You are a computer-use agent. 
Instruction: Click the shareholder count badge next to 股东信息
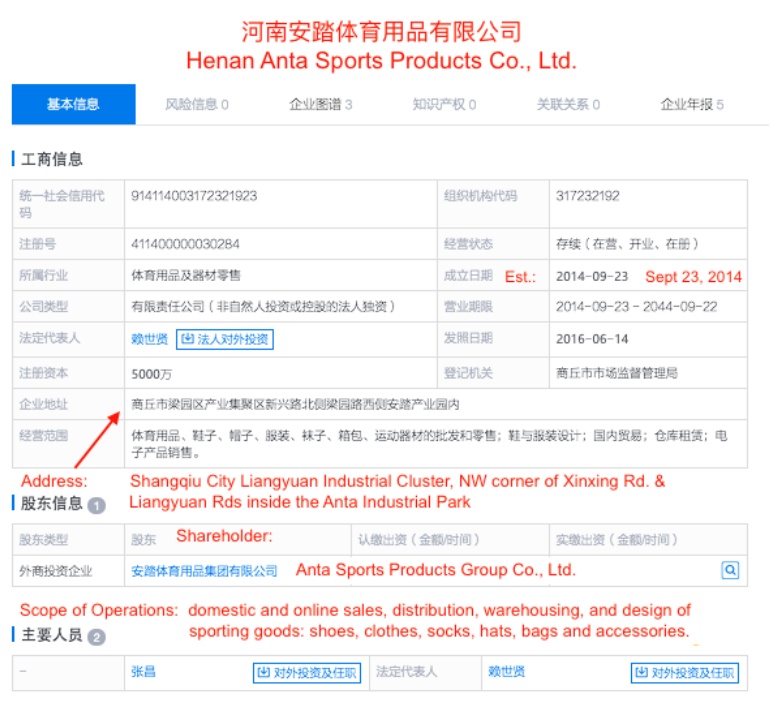tap(97, 505)
